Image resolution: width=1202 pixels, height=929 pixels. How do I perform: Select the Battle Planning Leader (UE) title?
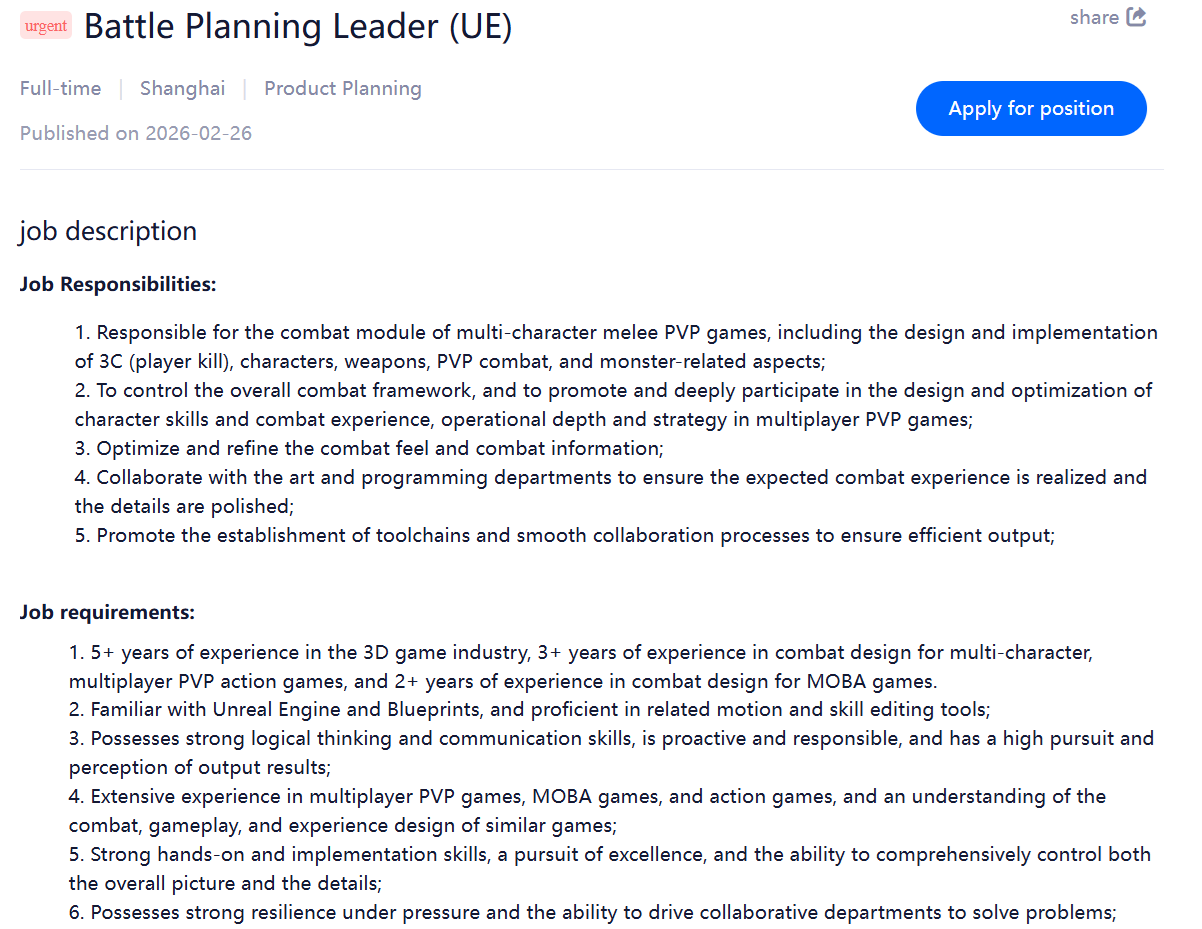[298, 27]
